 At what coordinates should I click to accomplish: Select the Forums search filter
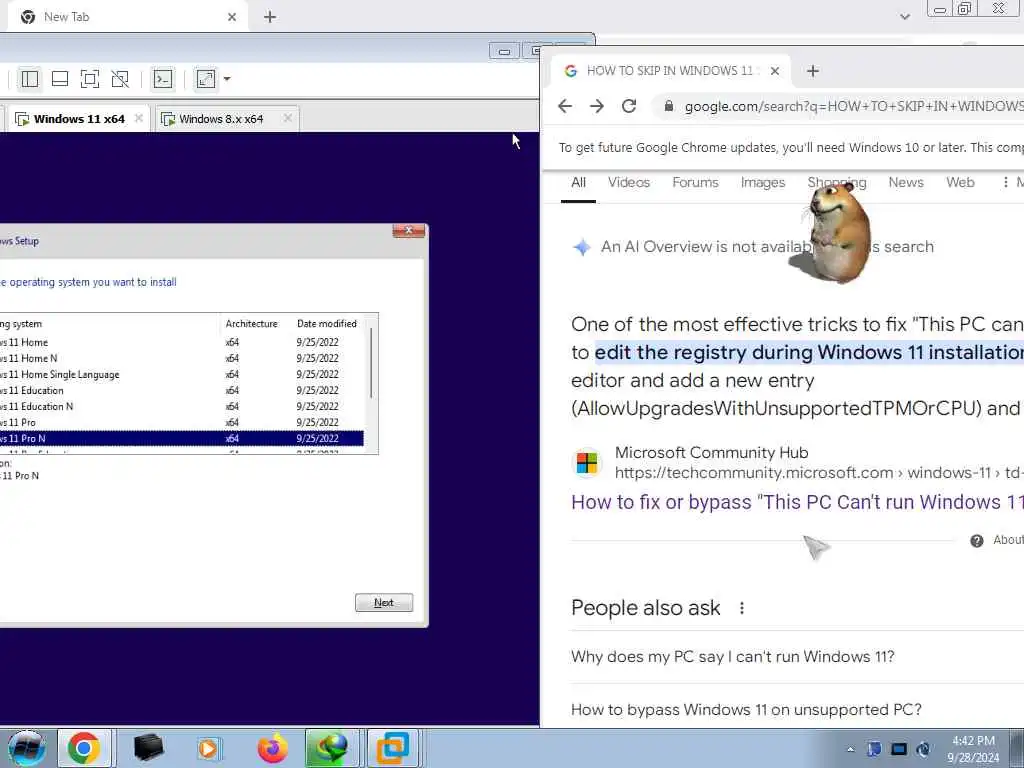696,183
